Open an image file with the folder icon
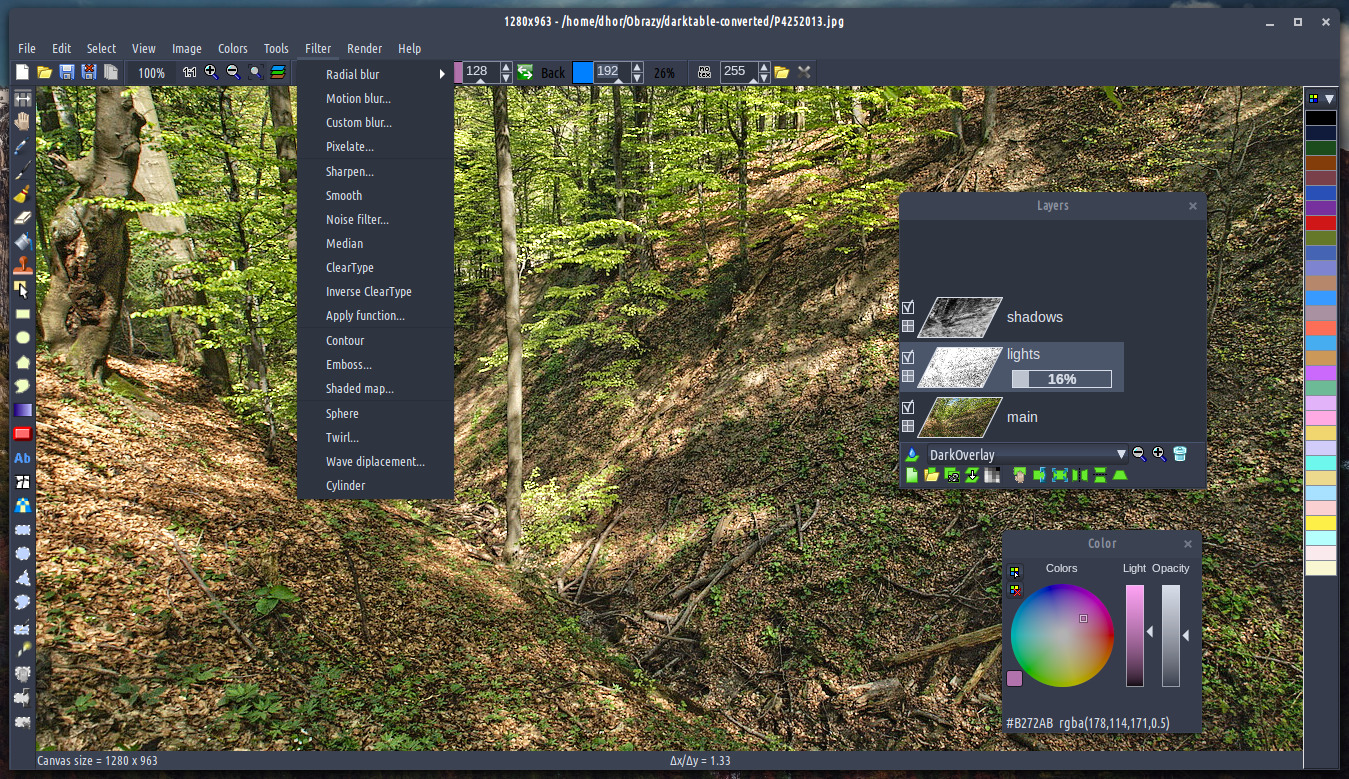 (44, 72)
